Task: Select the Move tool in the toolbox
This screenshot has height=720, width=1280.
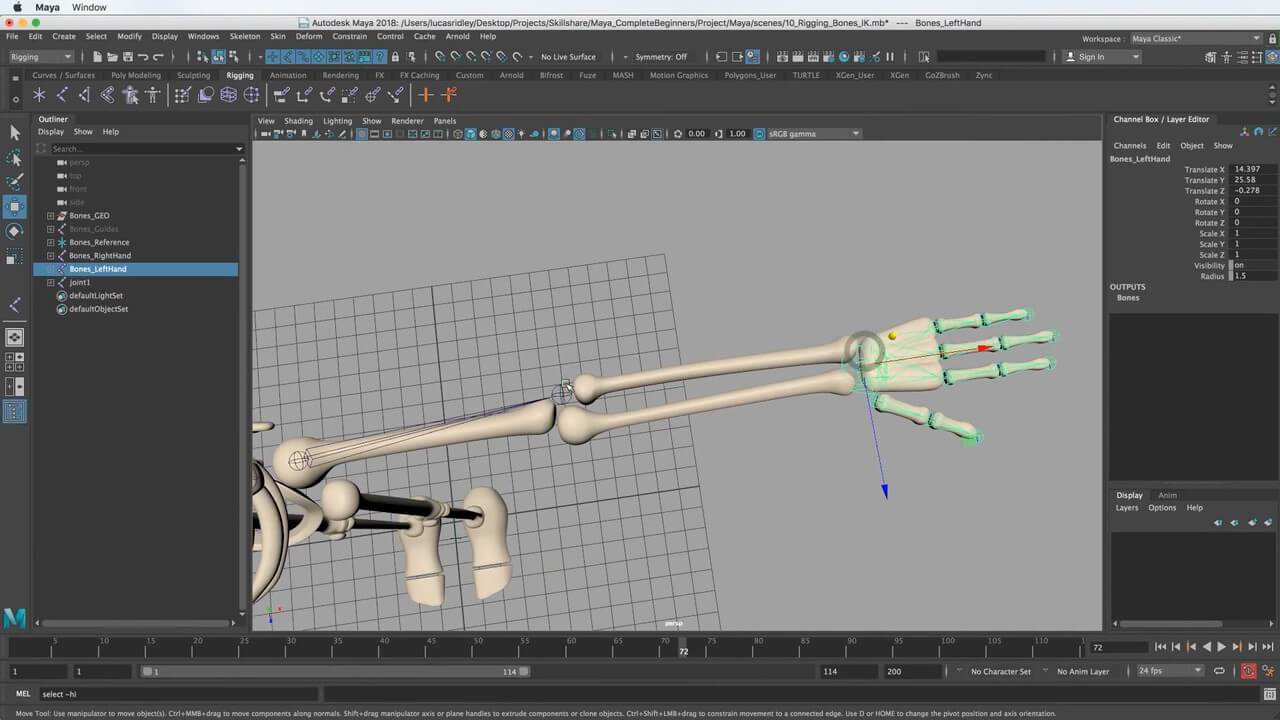Action: 14,207
